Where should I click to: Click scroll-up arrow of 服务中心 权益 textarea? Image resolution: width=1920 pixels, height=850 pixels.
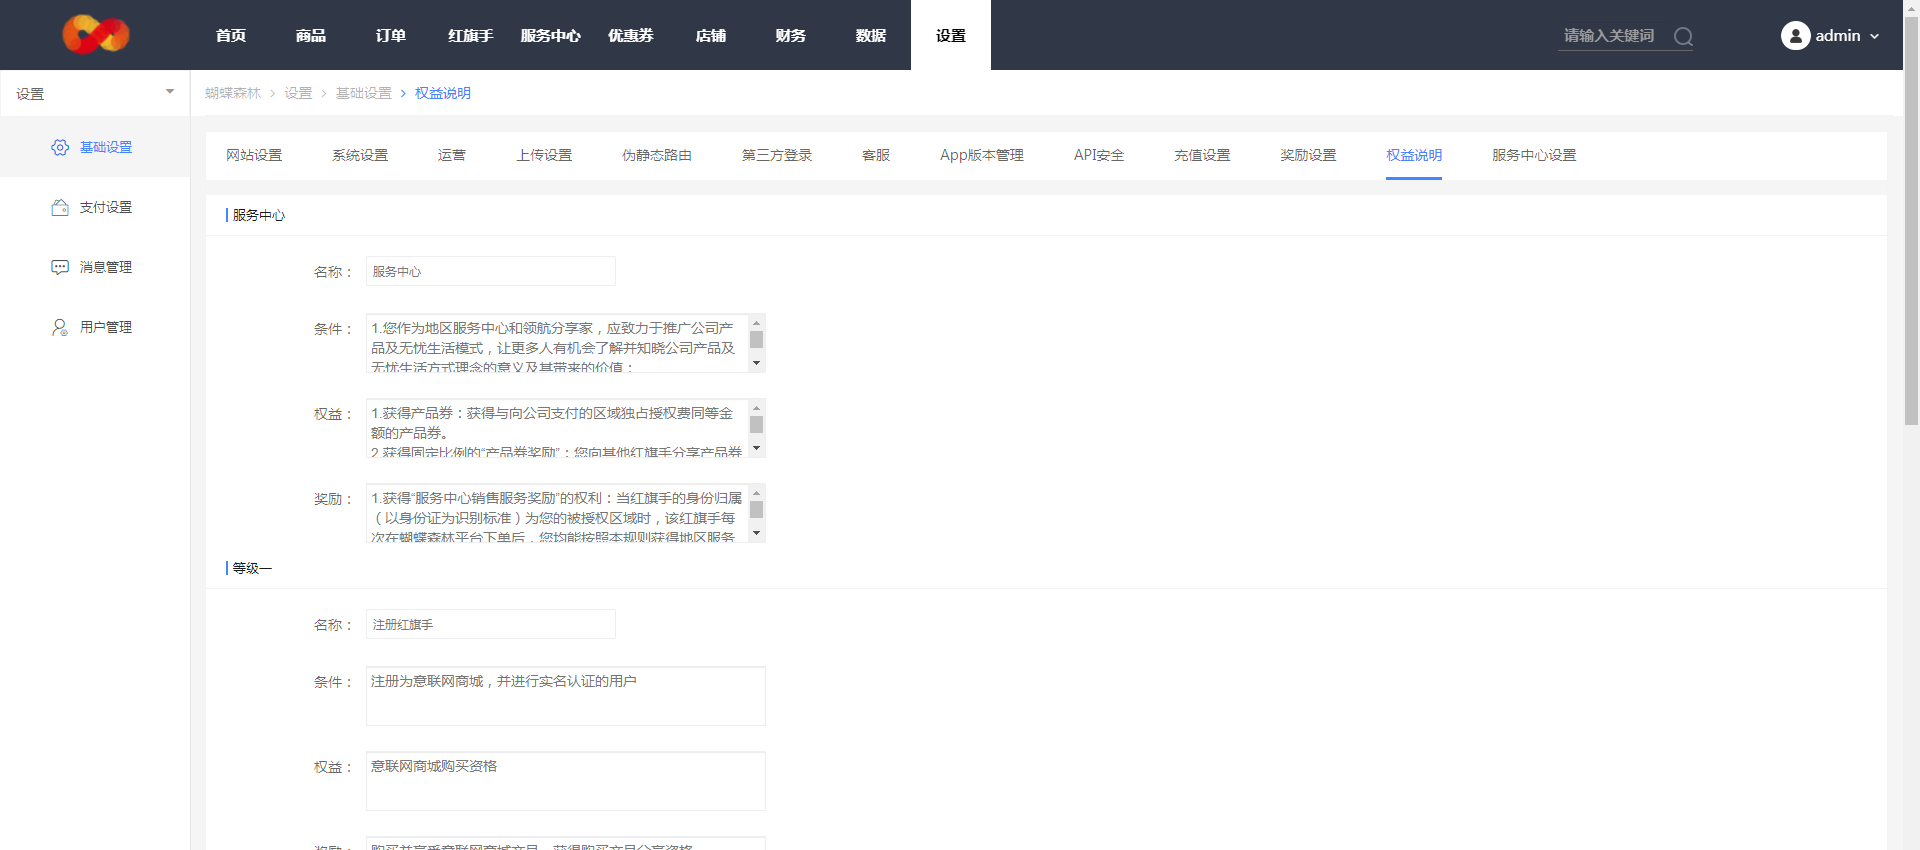757,408
